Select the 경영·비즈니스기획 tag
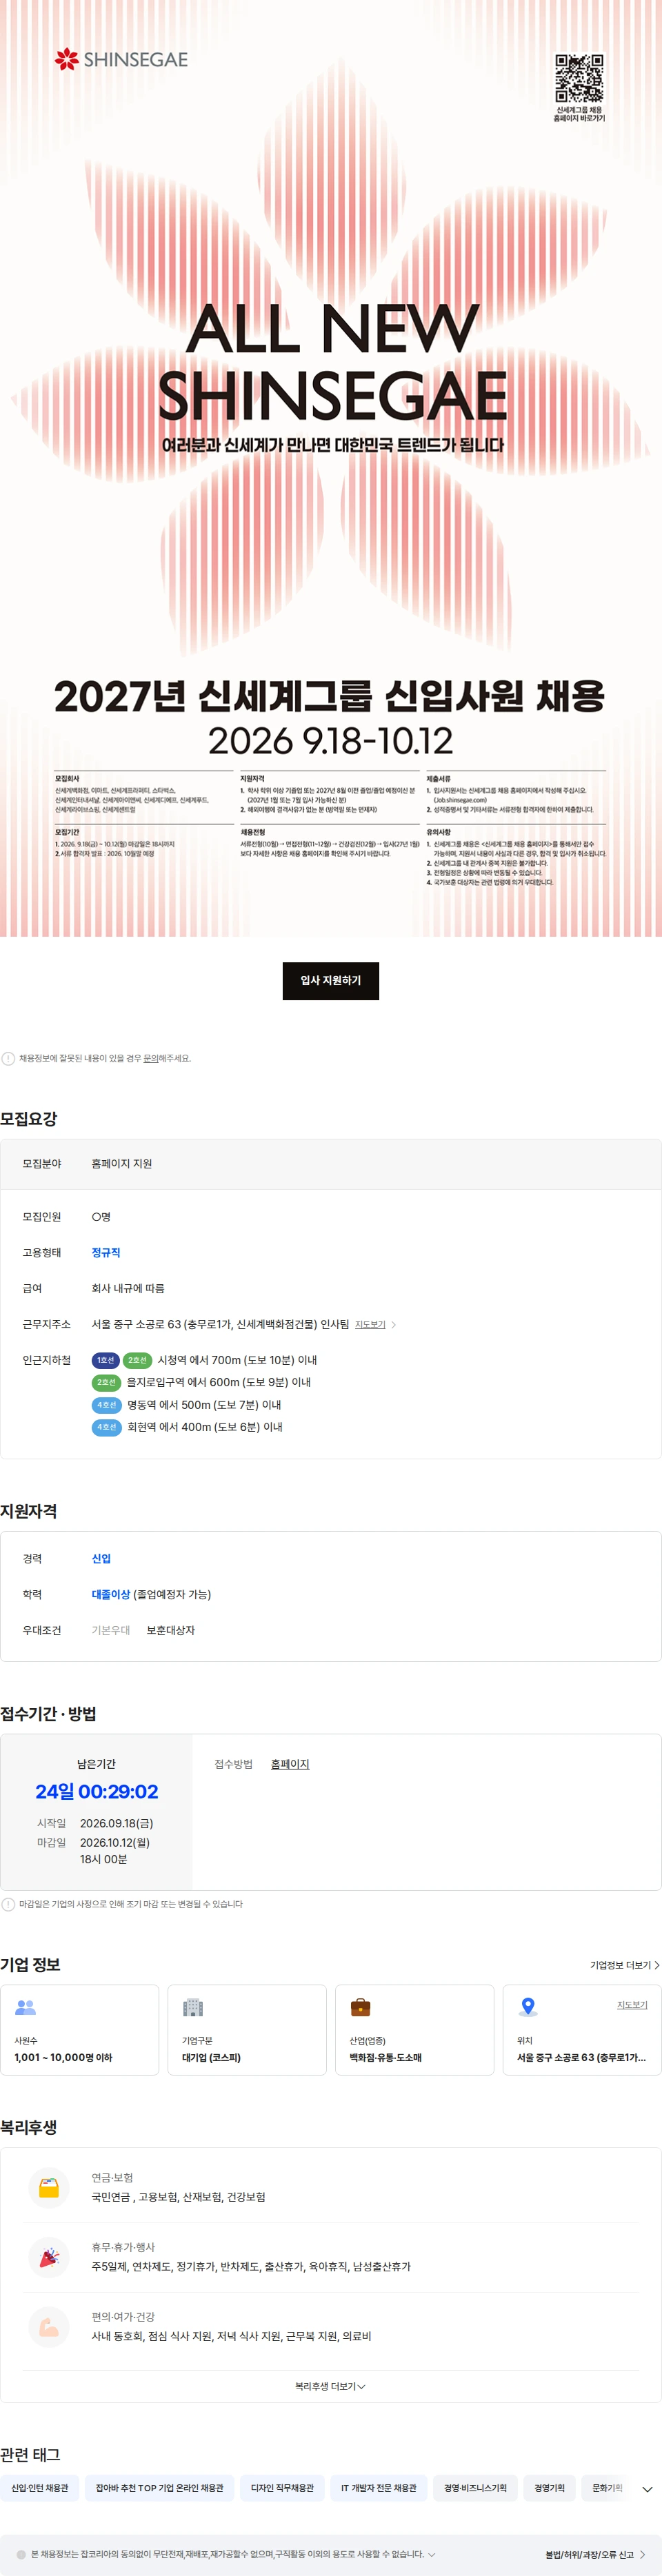This screenshot has height=2576, width=662. tap(475, 2488)
